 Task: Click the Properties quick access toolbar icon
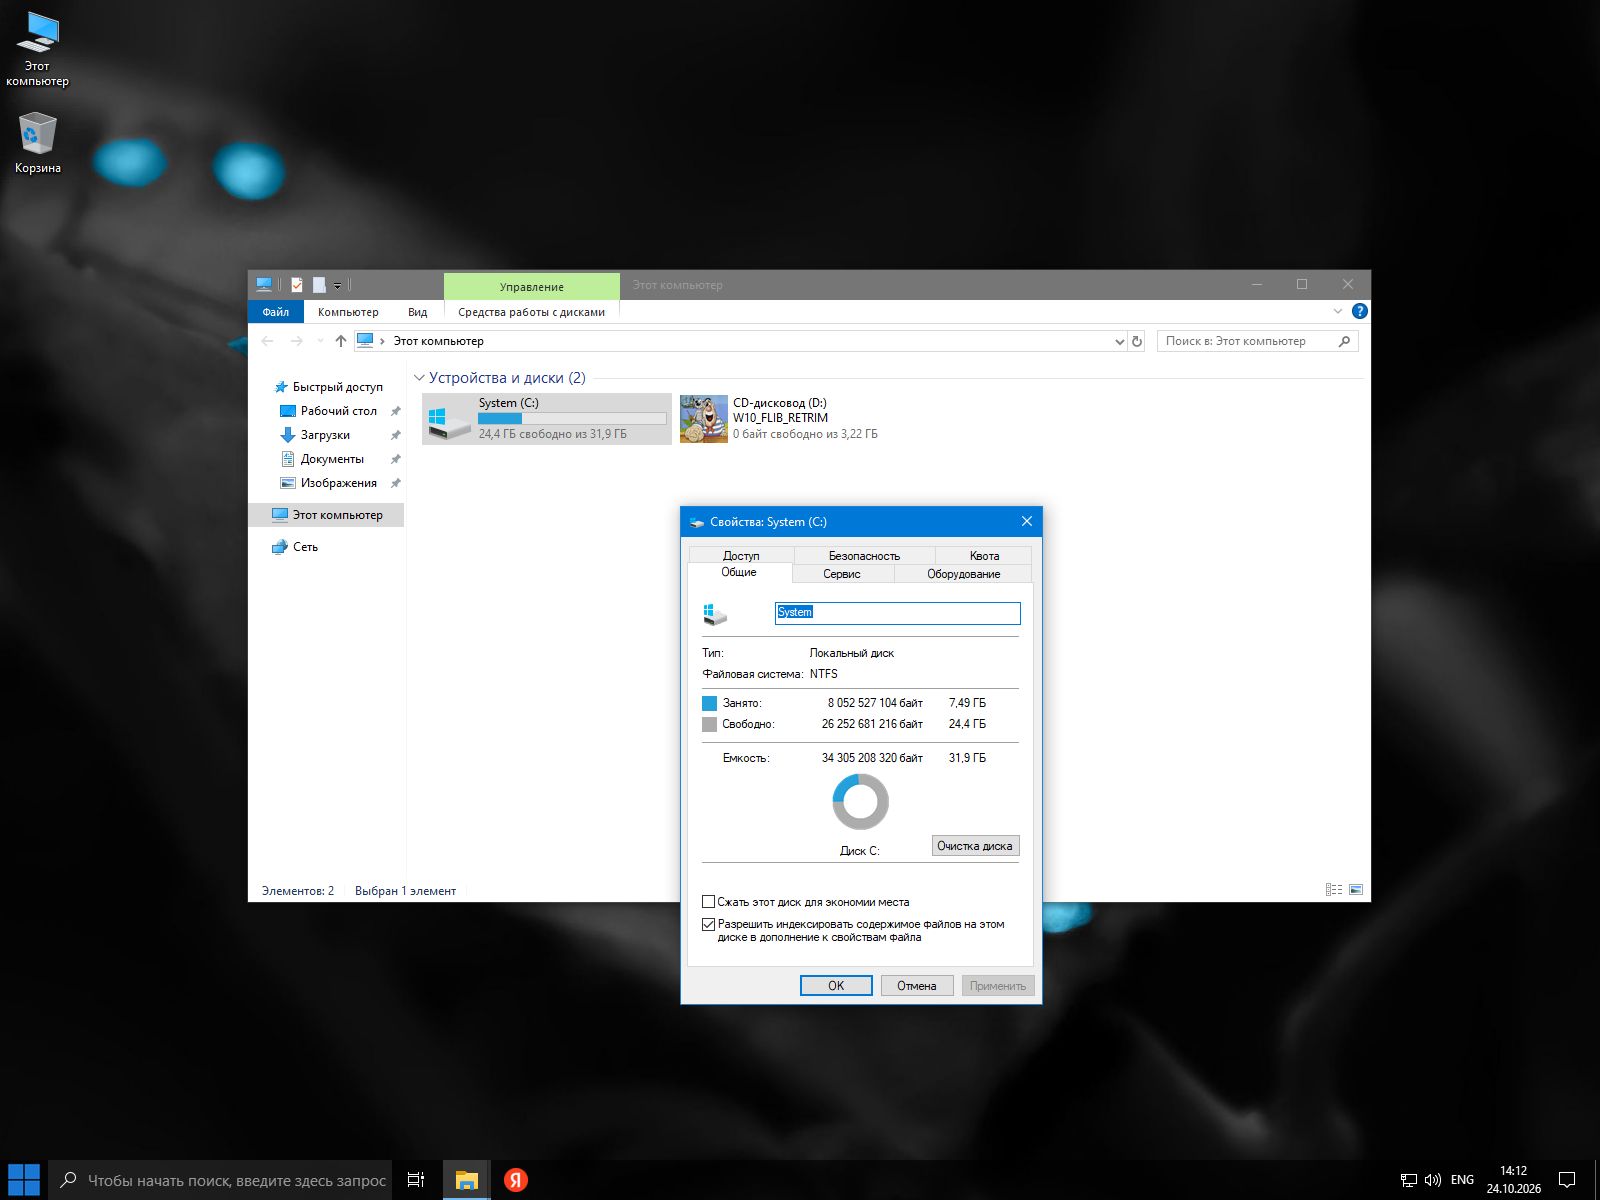[x=297, y=285]
